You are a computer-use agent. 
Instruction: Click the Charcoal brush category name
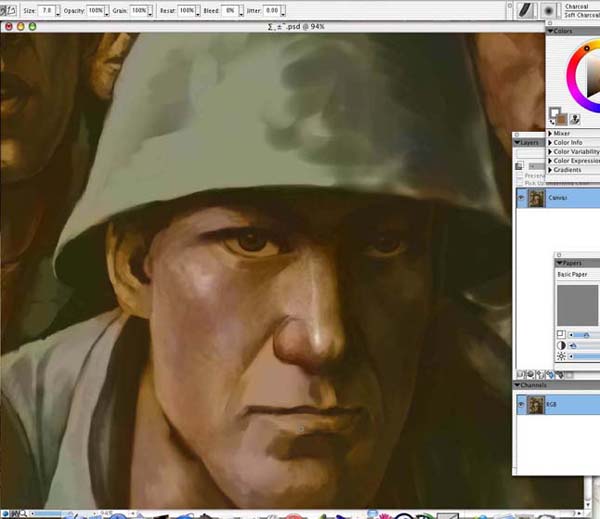577,6
